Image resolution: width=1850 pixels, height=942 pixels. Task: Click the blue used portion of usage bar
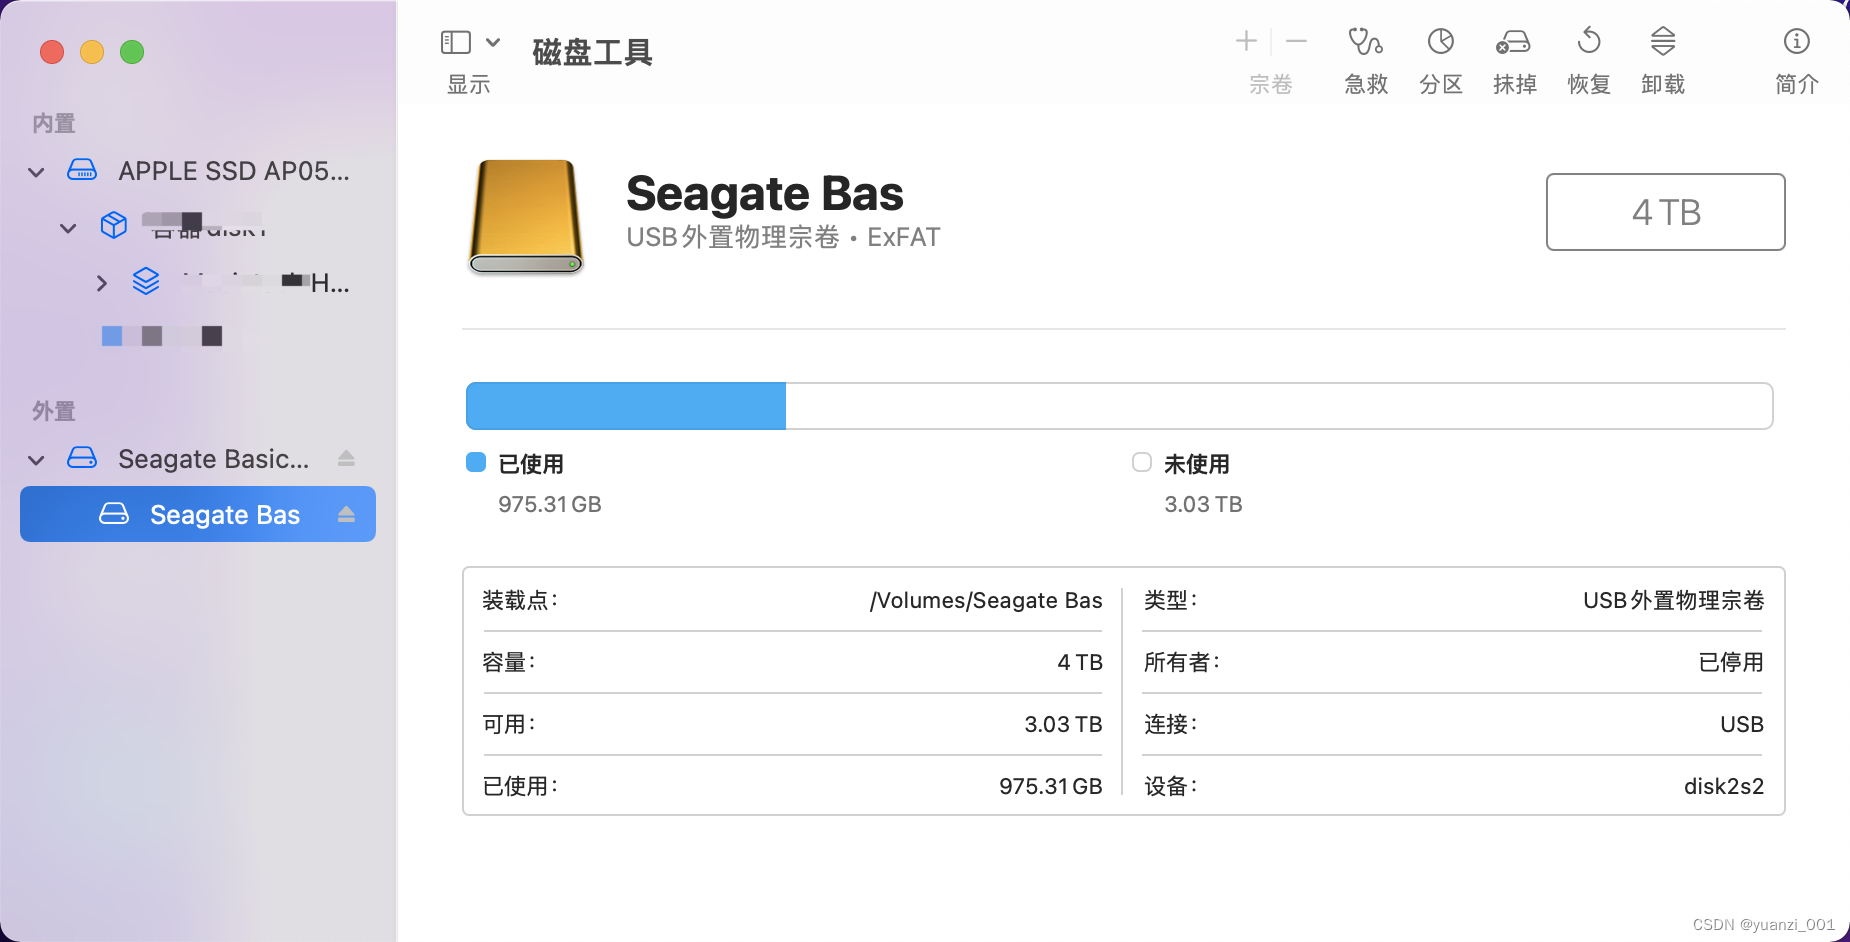626,406
